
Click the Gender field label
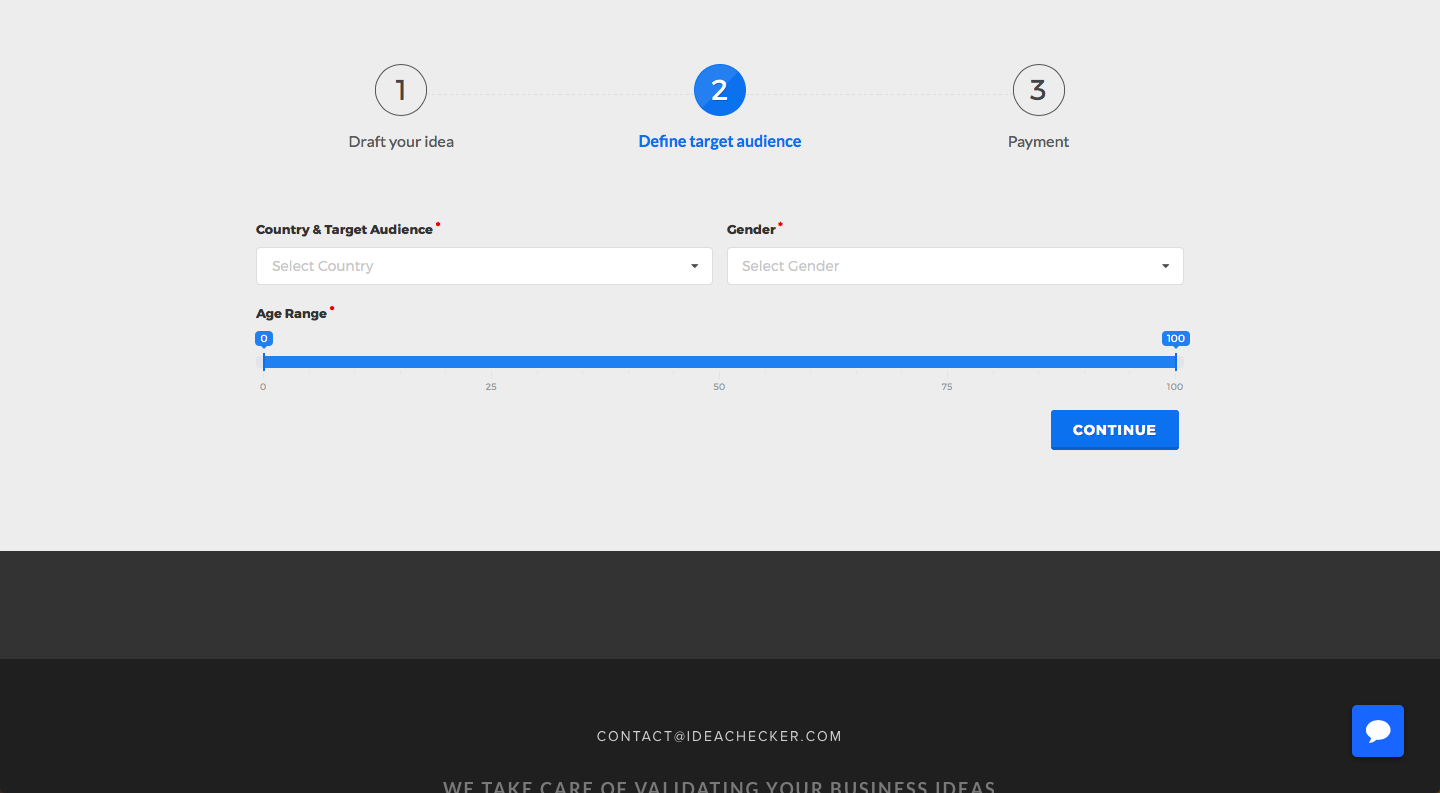click(x=751, y=230)
